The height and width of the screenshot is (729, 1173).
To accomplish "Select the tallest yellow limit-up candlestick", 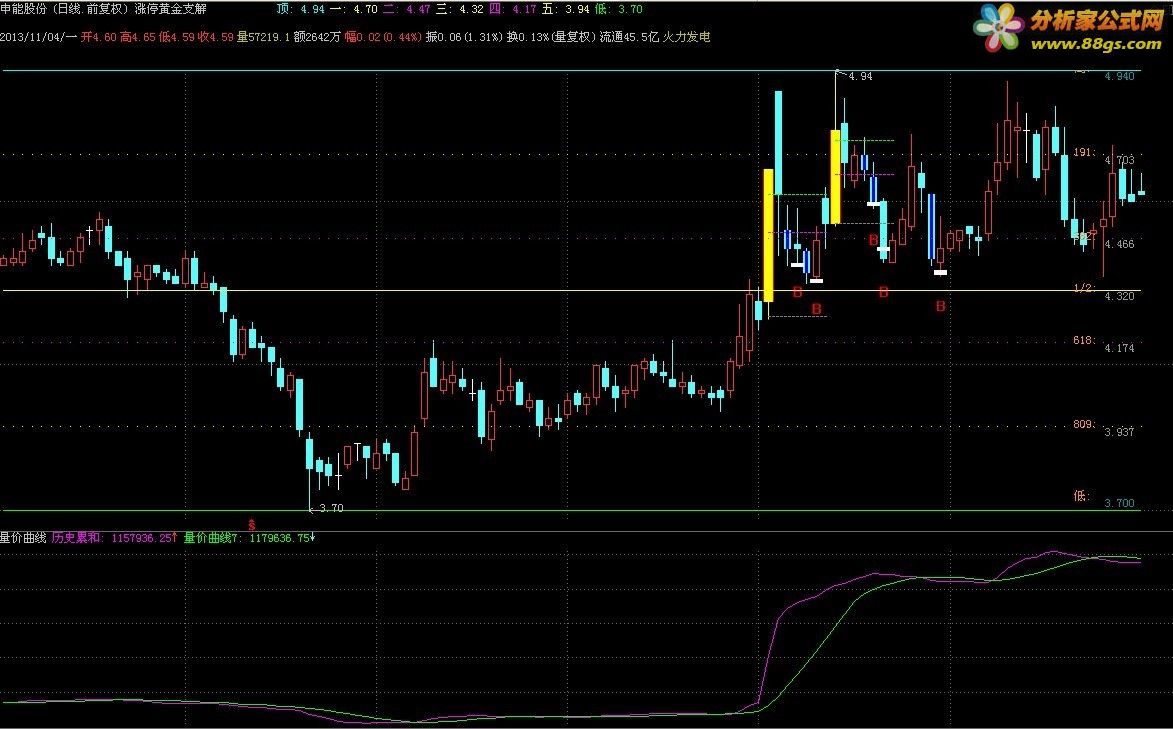I will pos(768,235).
